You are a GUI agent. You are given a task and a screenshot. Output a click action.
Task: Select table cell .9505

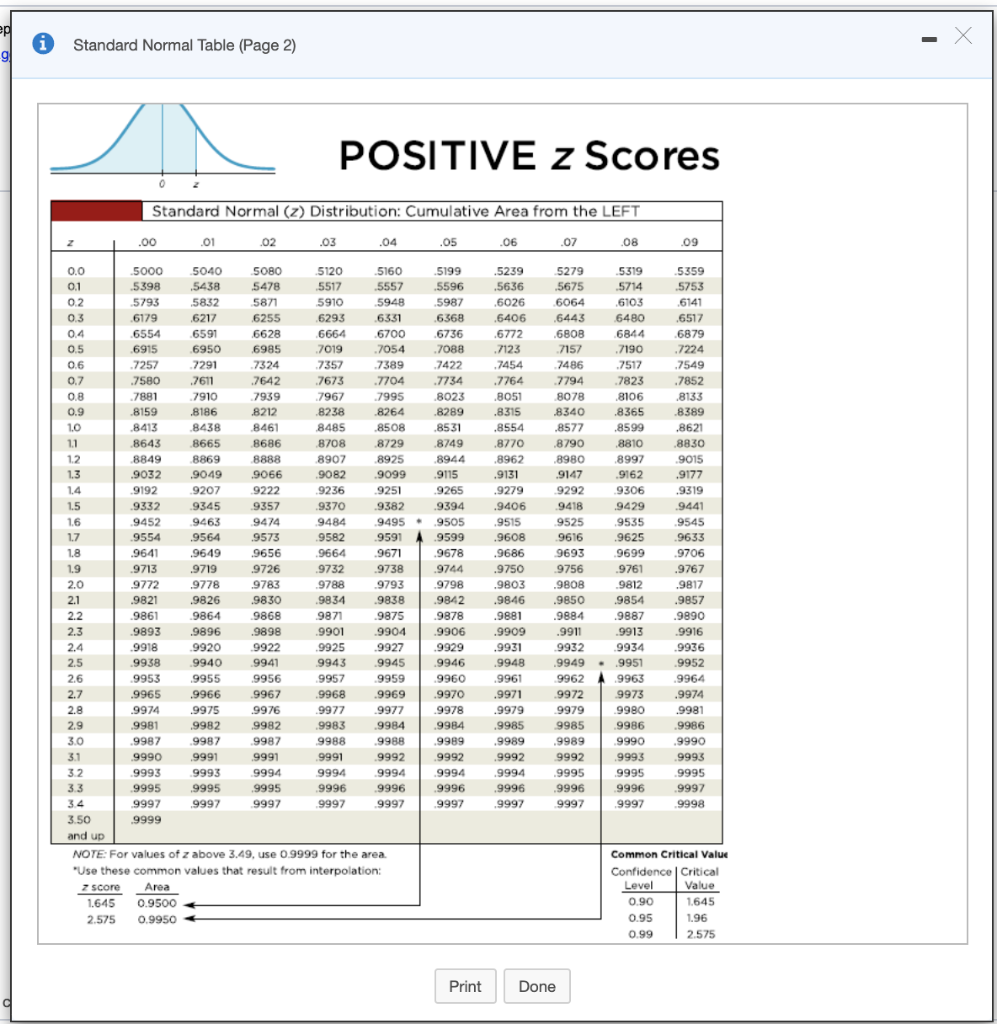coord(449,522)
